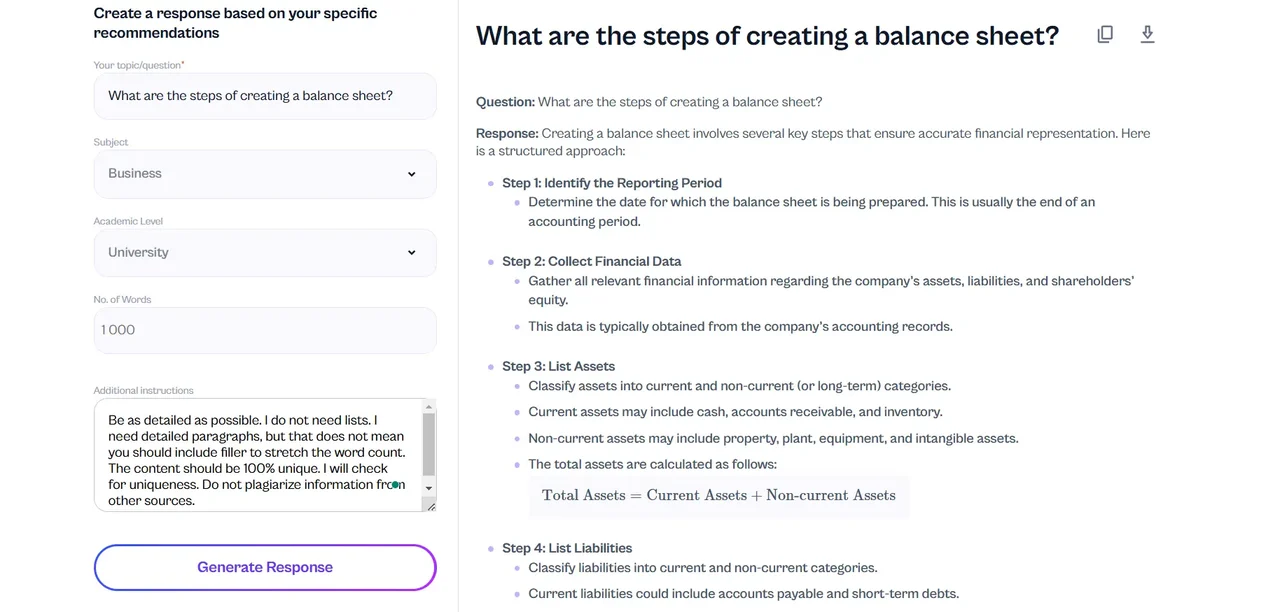Click inside the Additional instructions text area

pyautogui.click(x=258, y=456)
